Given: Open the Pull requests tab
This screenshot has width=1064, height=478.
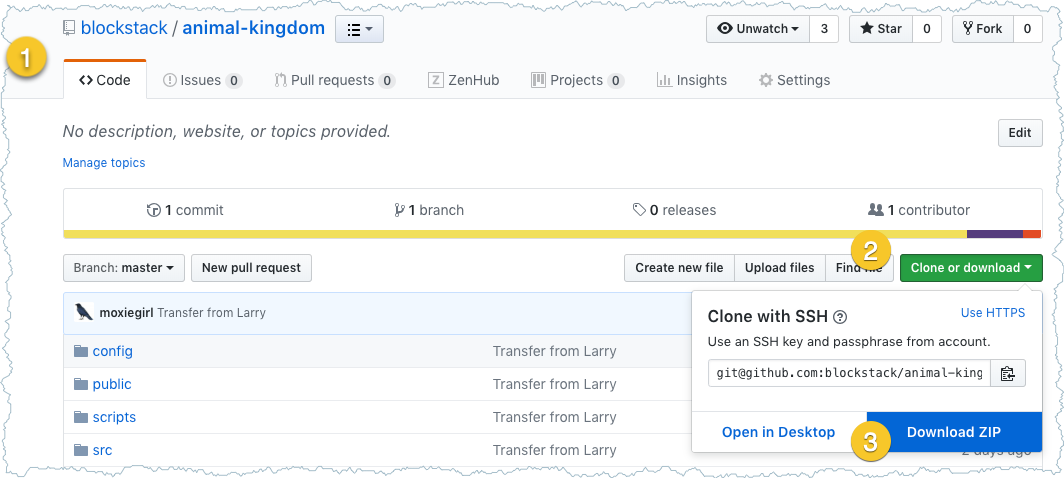Looking at the screenshot, I should [x=335, y=80].
